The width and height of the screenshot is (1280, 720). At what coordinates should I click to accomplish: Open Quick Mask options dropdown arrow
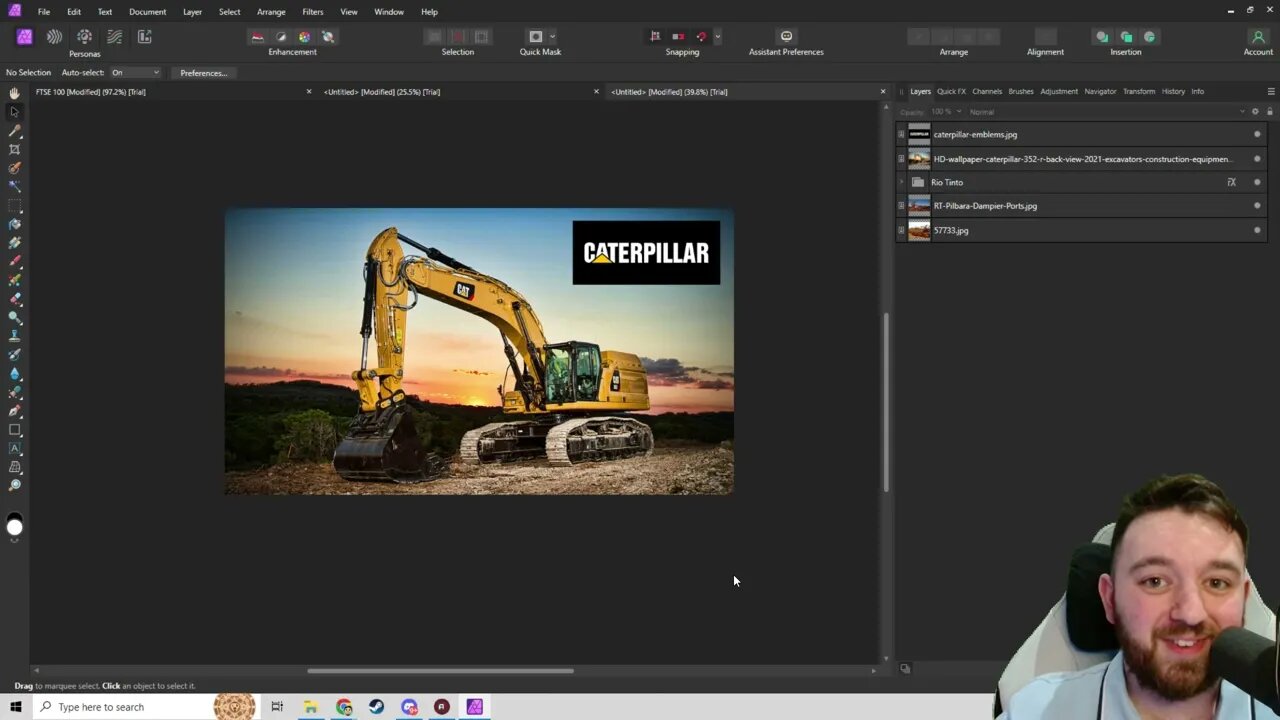552,37
